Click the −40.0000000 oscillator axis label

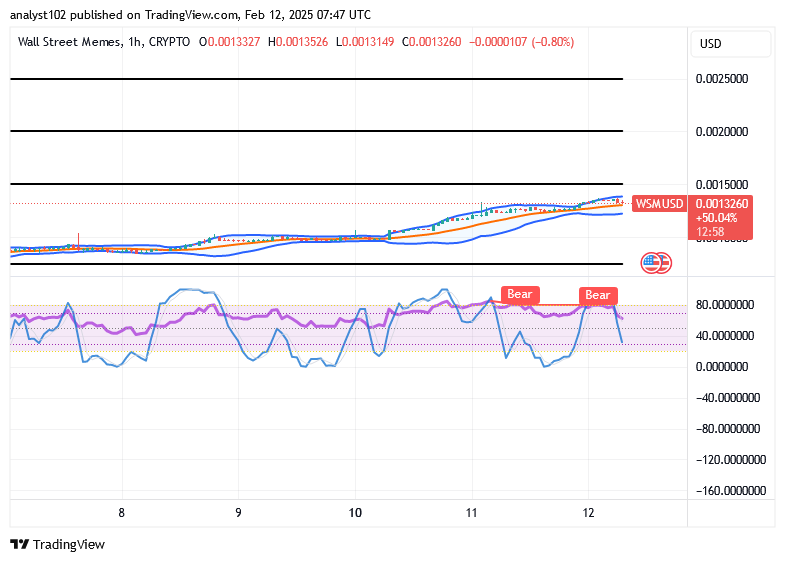(728, 398)
